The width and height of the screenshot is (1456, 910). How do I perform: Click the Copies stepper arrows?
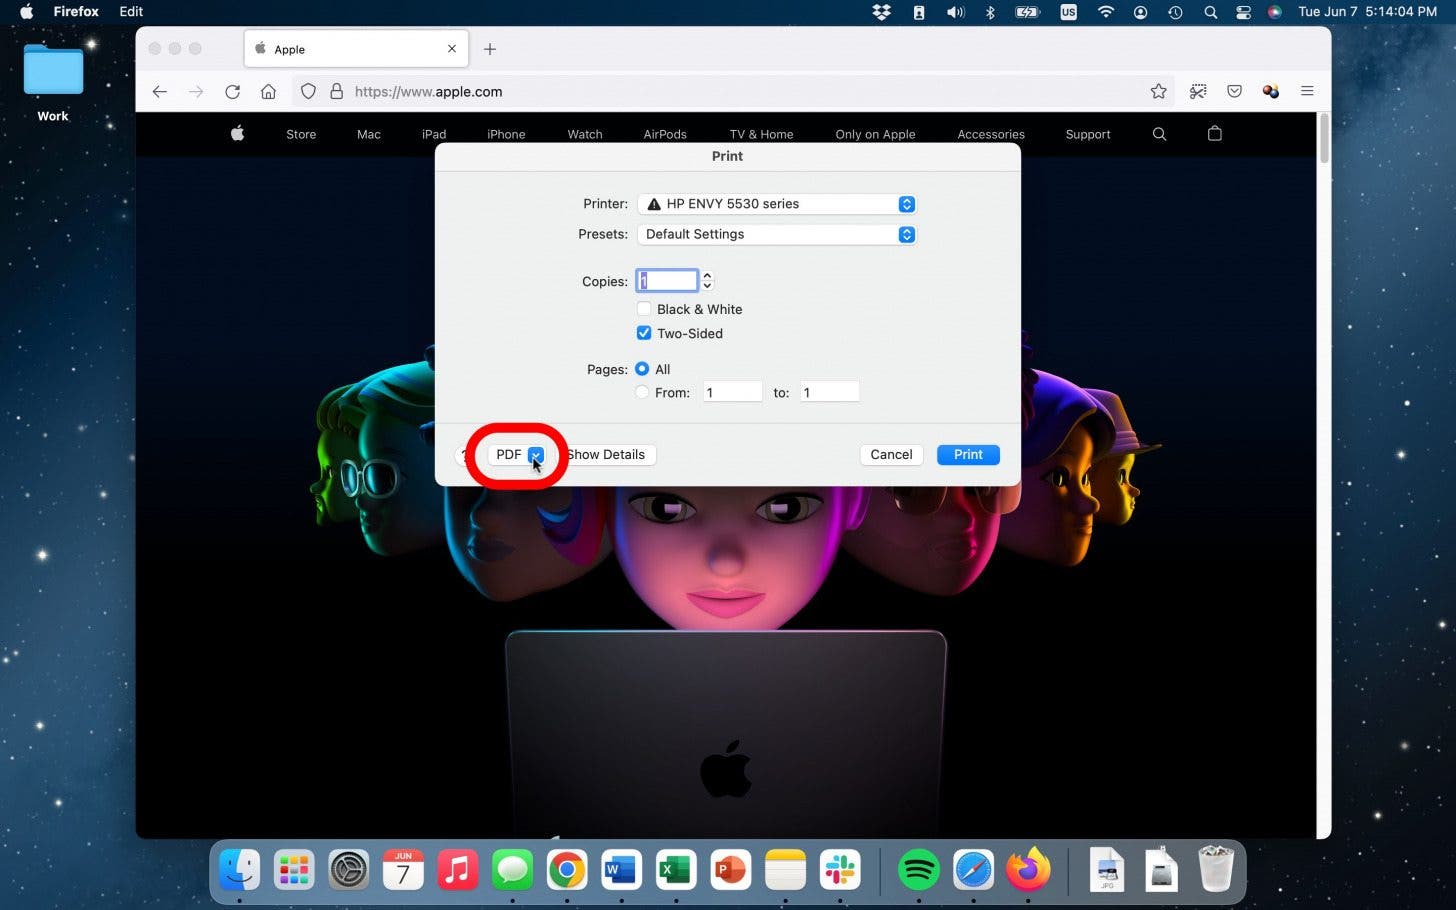pos(707,281)
